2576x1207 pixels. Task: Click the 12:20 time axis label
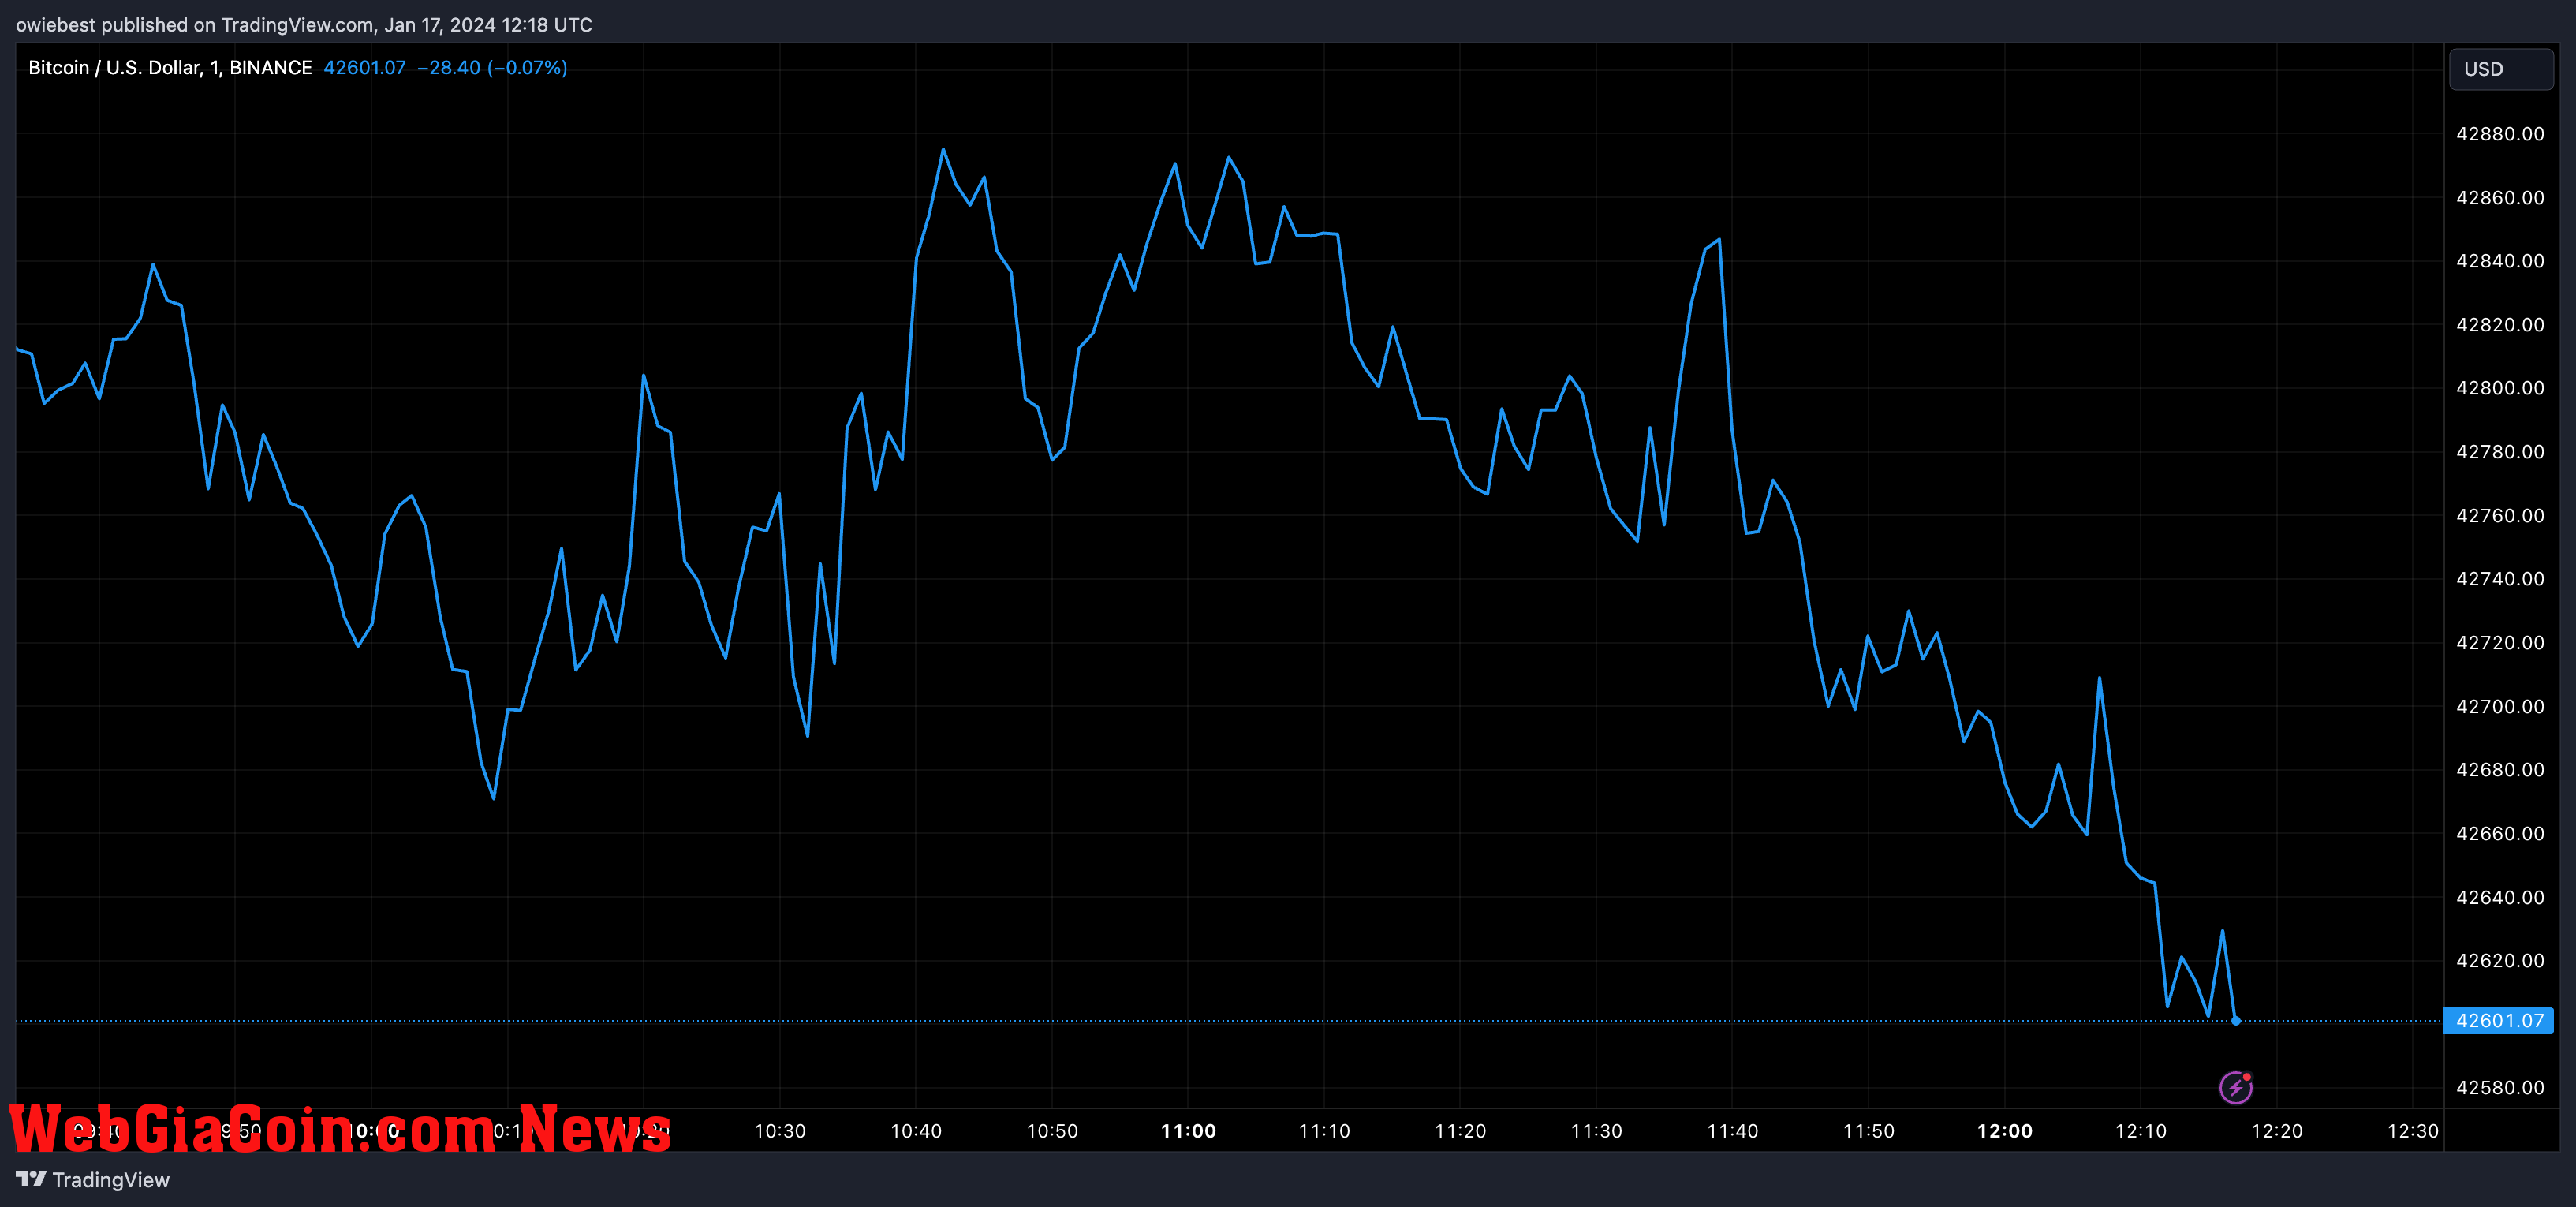2276,1131
